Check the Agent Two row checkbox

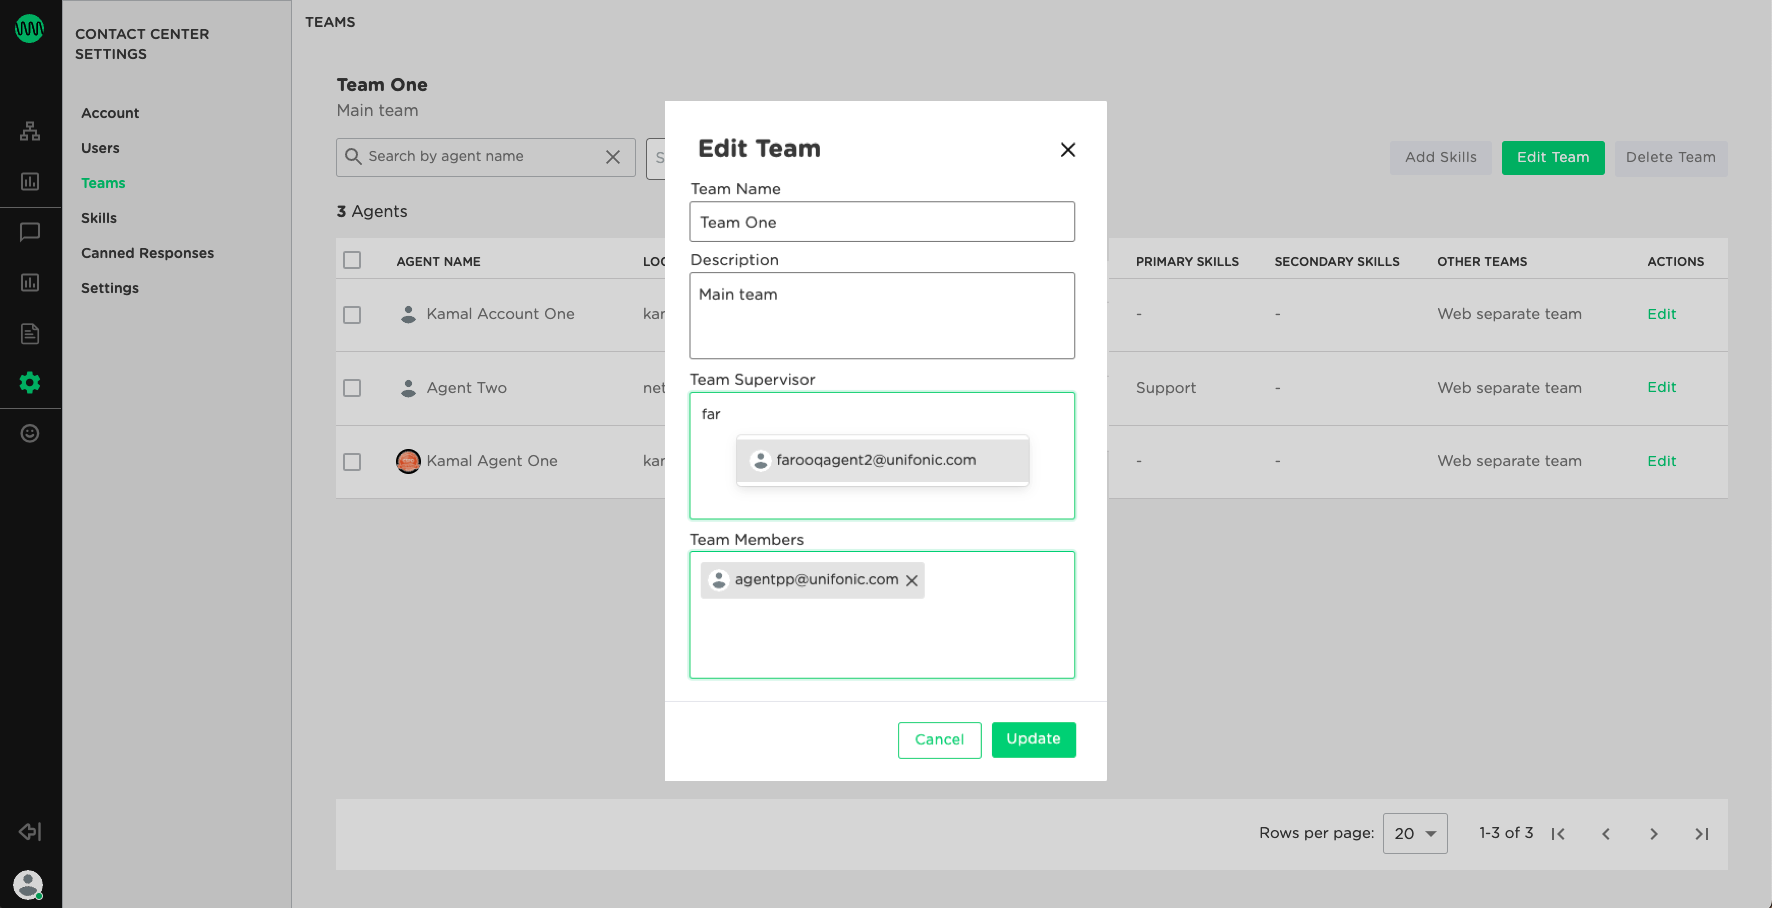[x=352, y=388]
